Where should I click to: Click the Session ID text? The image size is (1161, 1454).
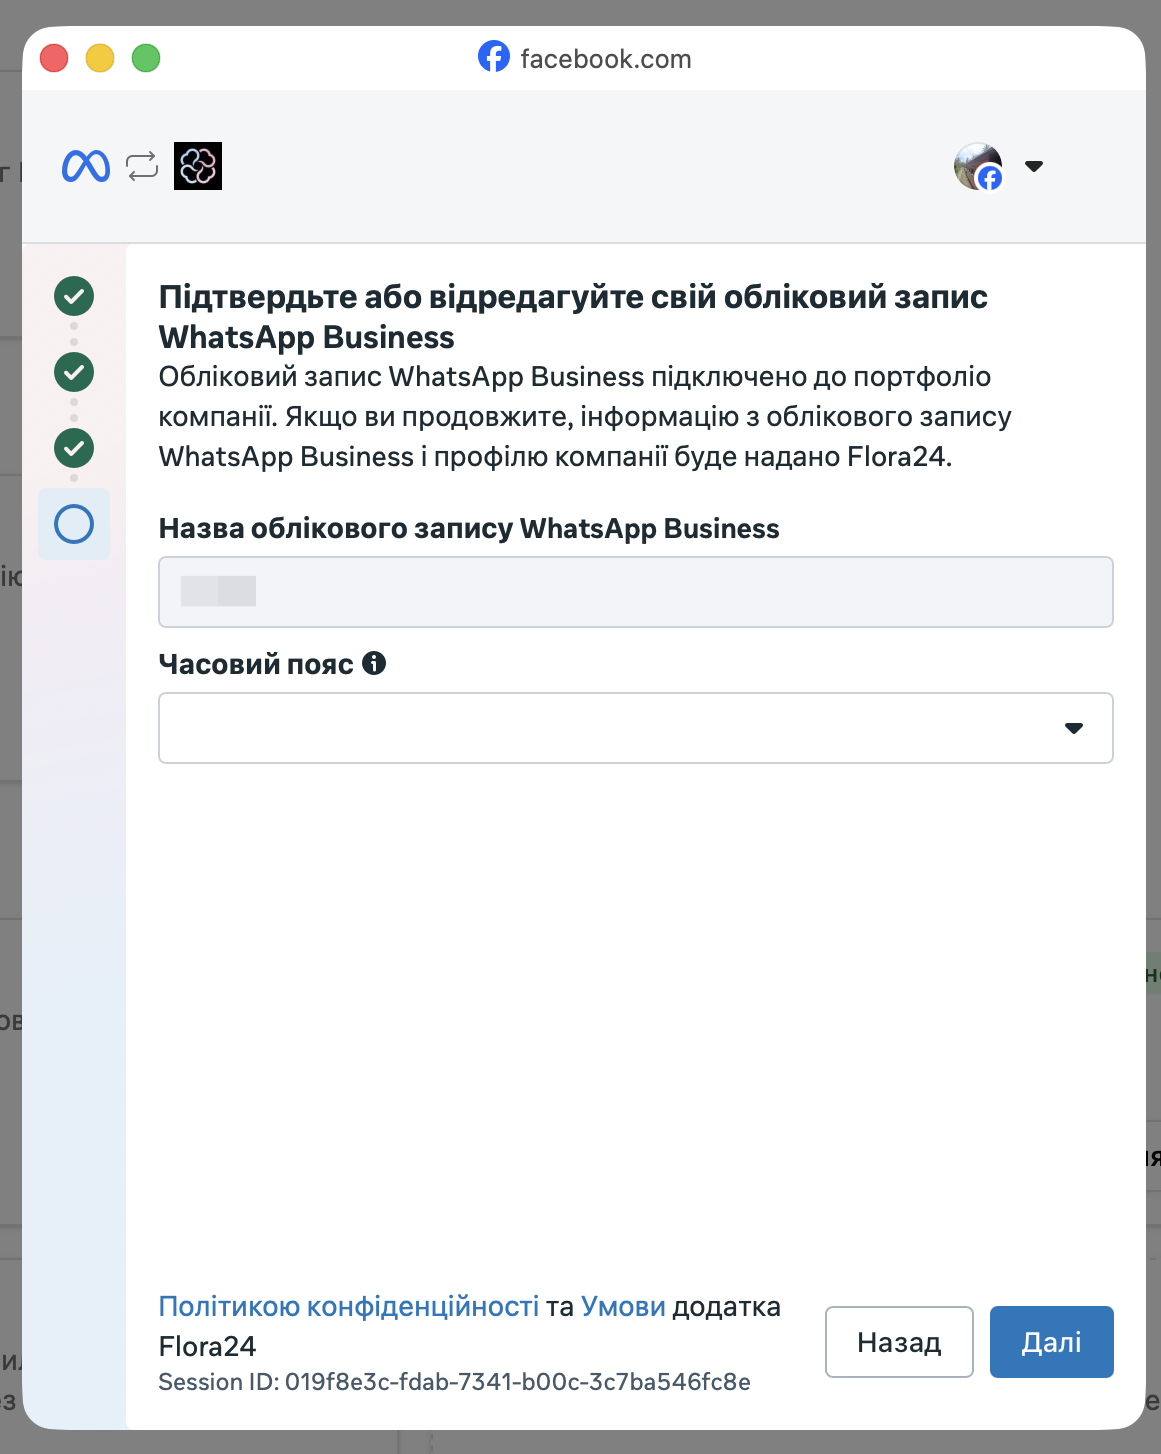point(455,1382)
